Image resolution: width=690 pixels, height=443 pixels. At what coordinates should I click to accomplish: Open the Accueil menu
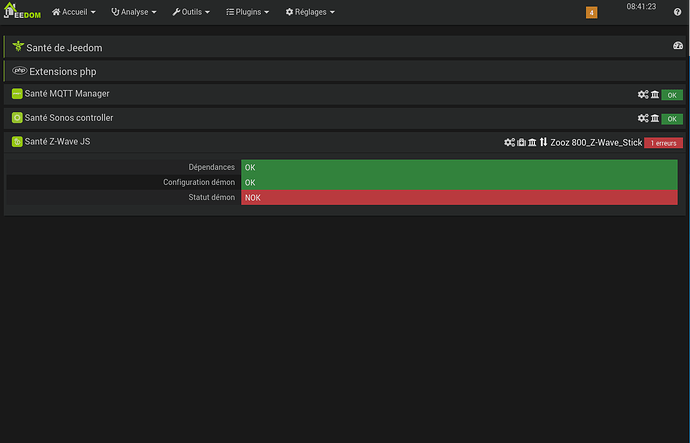click(73, 12)
